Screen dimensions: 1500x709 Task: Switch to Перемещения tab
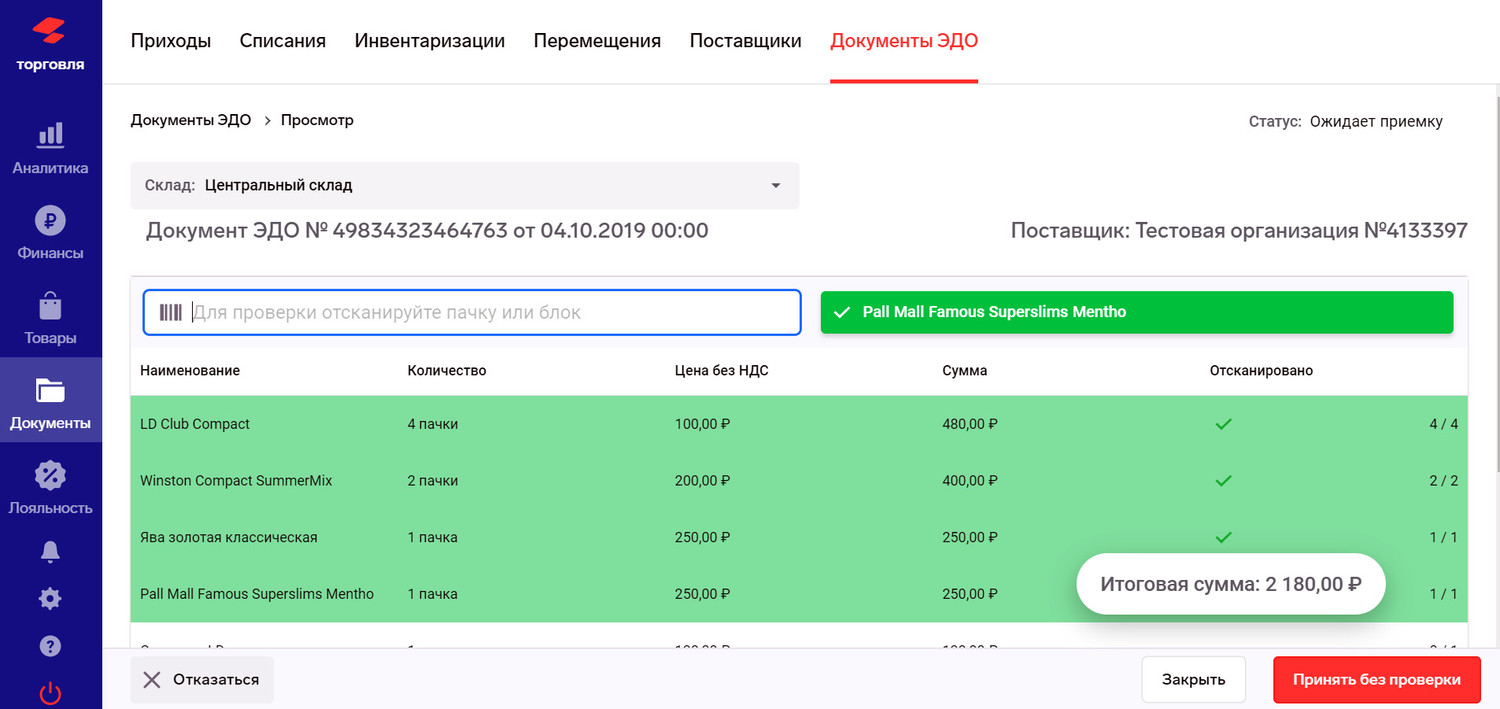[597, 41]
